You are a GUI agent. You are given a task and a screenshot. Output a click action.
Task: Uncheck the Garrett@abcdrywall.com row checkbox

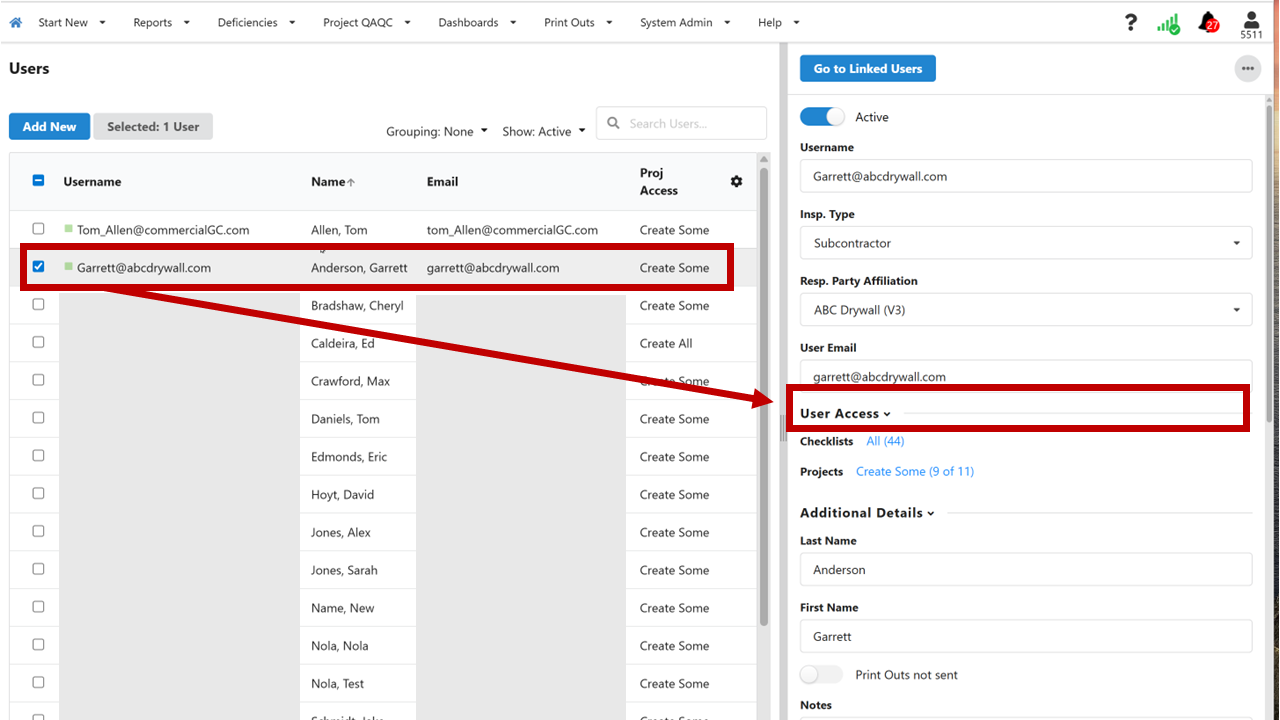[x=38, y=267]
